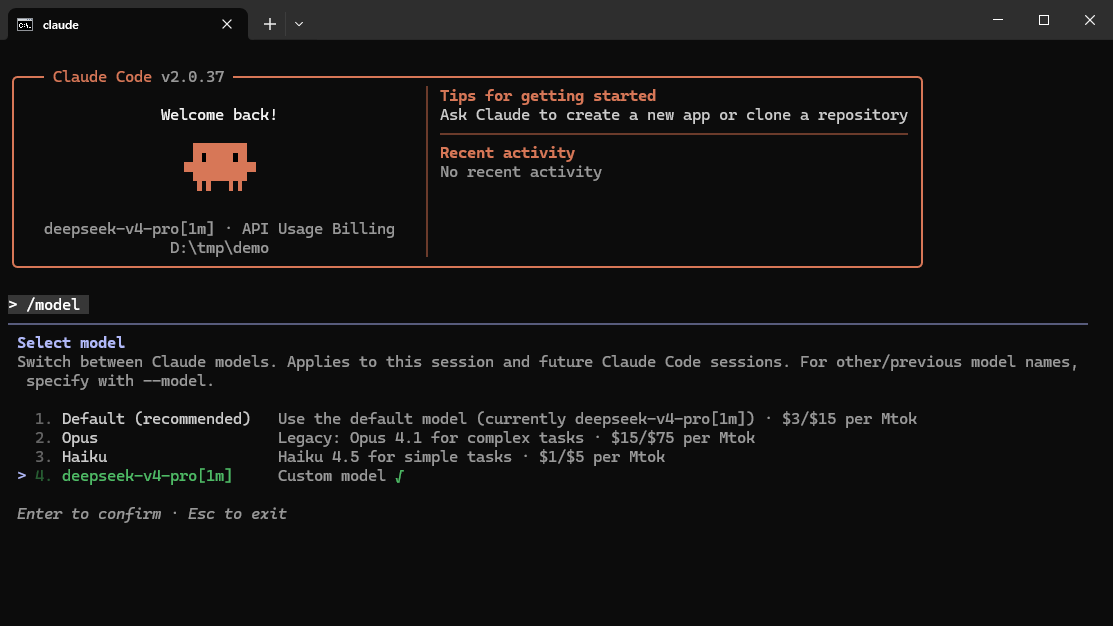
Task: Choose the Default (recommended) model option
Action: pyautogui.click(x=476, y=419)
